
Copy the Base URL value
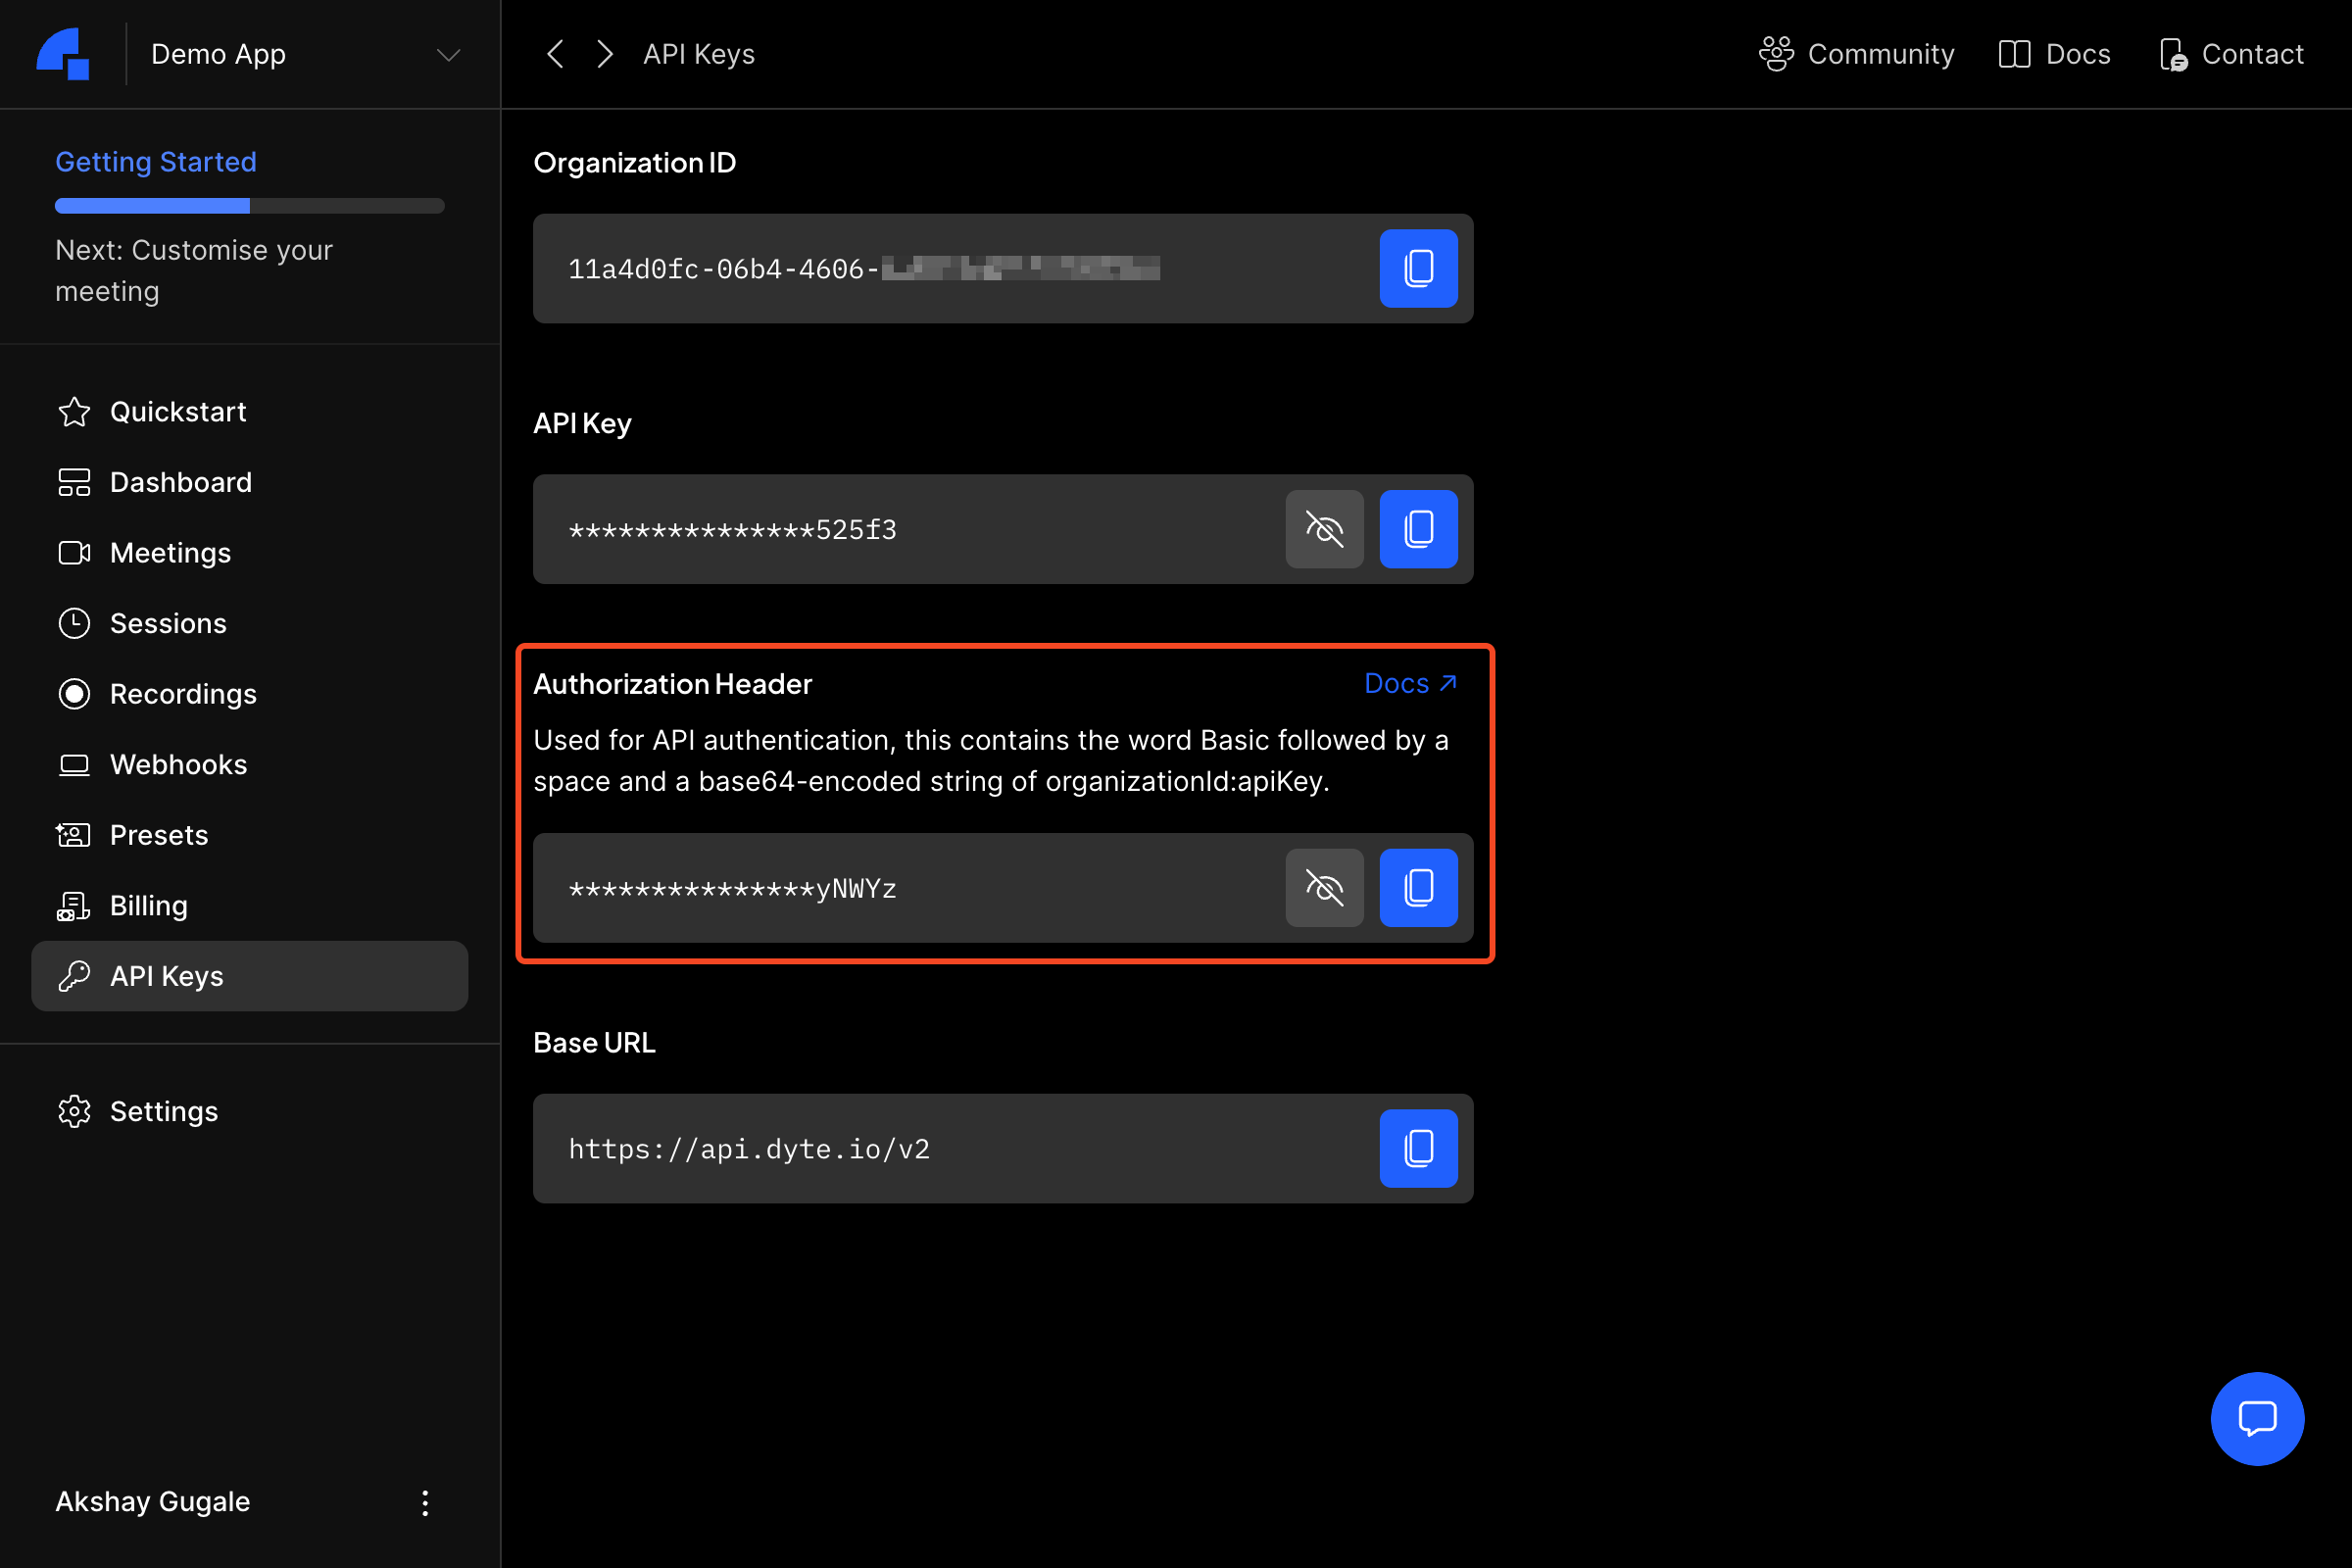[x=1418, y=1148]
